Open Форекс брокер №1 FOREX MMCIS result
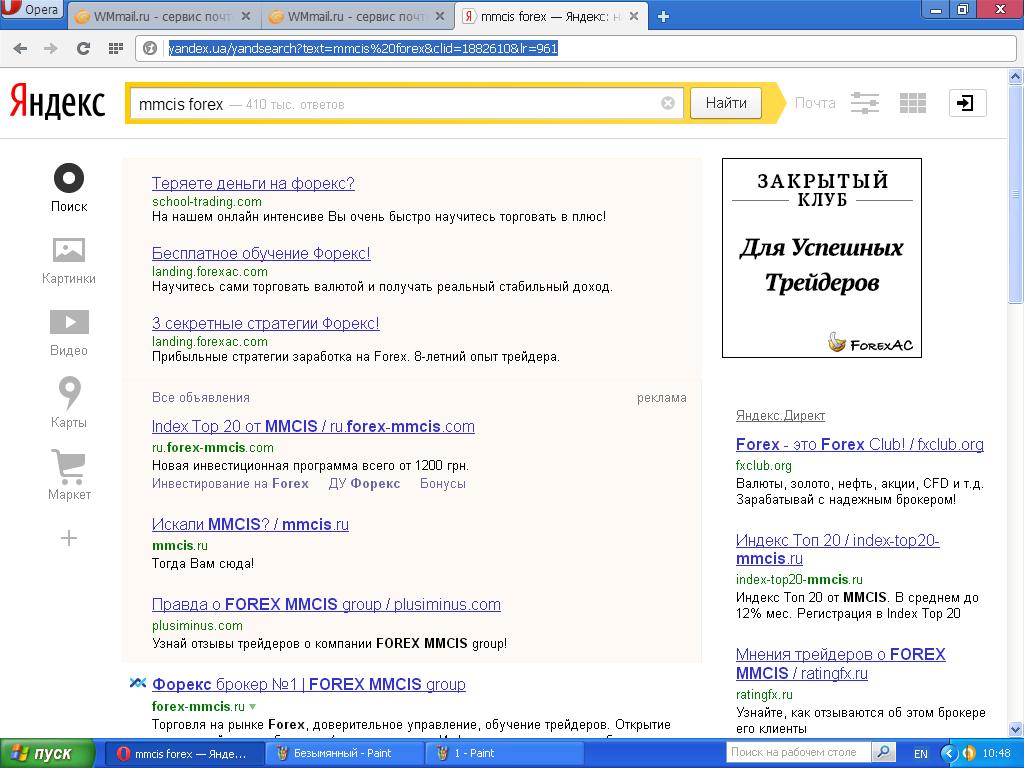 click(x=308, y=684)
